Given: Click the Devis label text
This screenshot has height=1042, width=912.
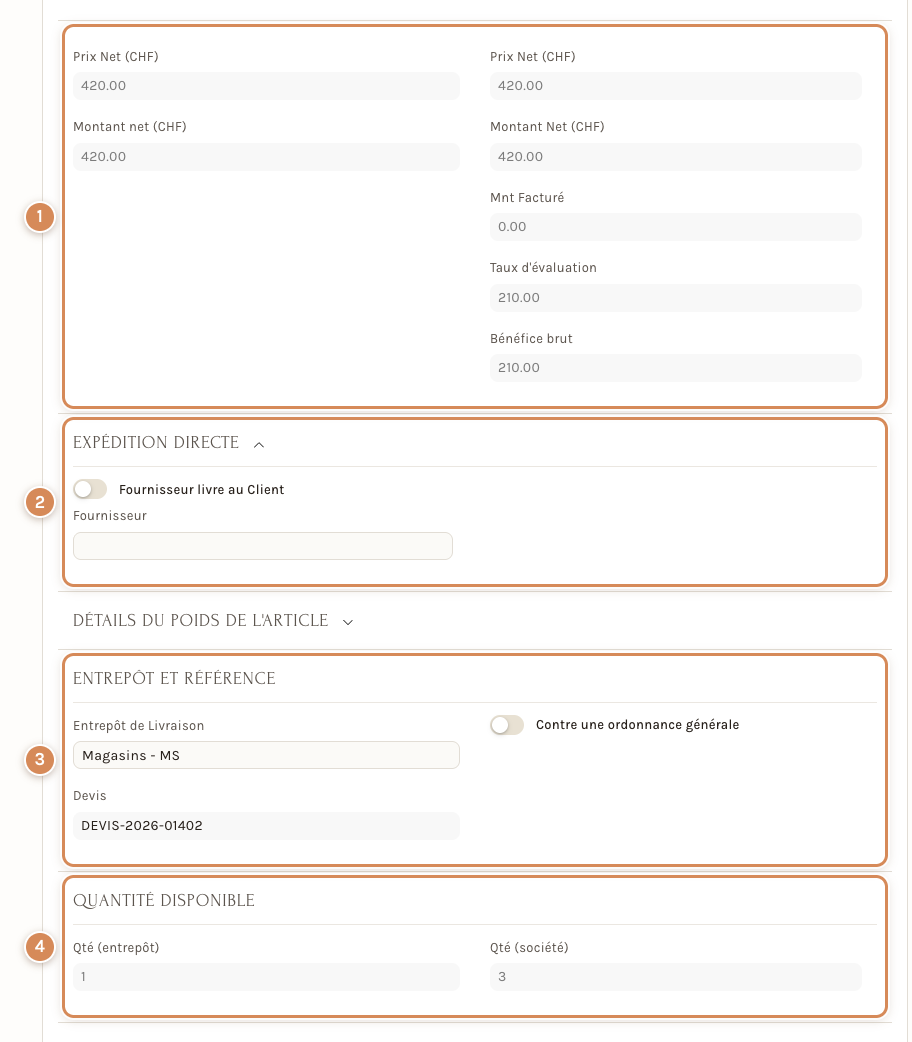Looking at the screenshot, I should (90, 795).
